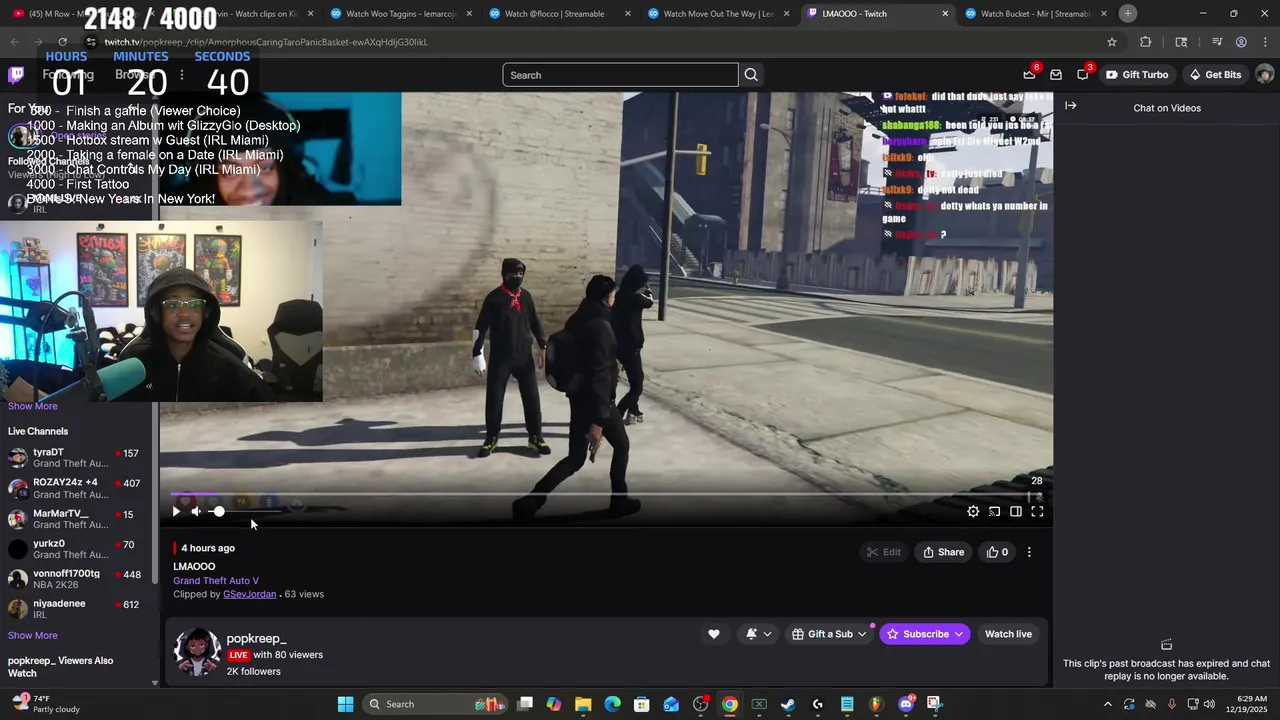This screenshot has width=1280, height=720.
Task: Collapse chat panel with arrow icon
Action: tap(1070, 106)
